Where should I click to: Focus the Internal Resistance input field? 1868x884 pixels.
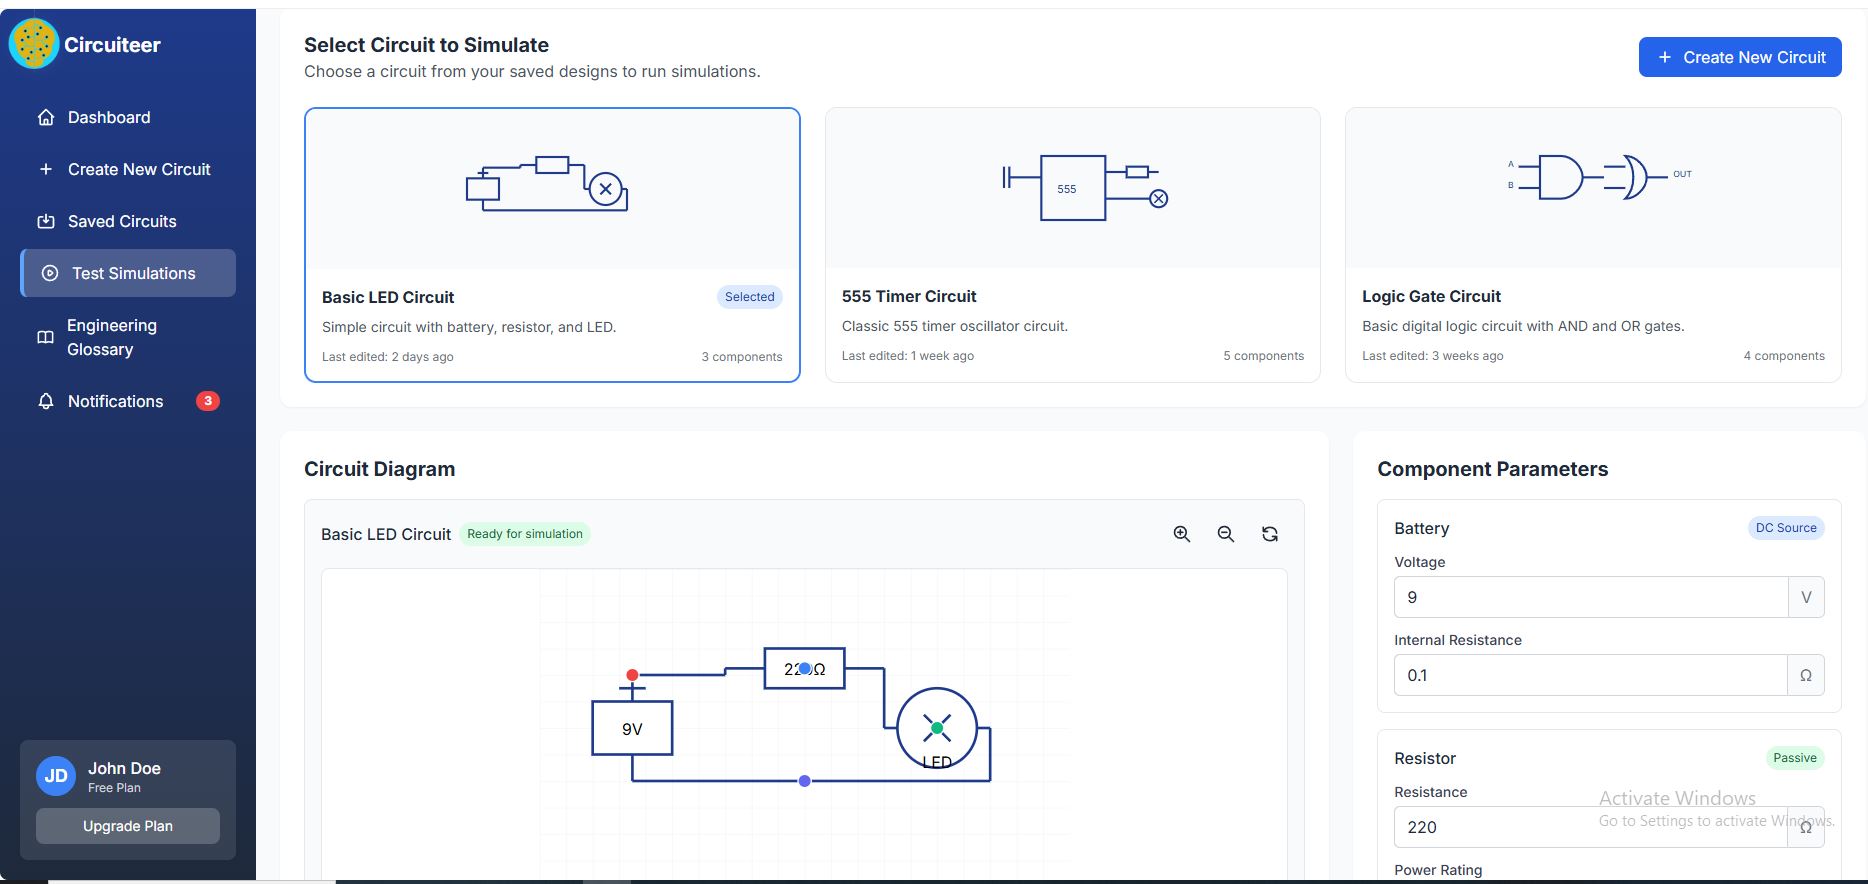(1590, 675)
